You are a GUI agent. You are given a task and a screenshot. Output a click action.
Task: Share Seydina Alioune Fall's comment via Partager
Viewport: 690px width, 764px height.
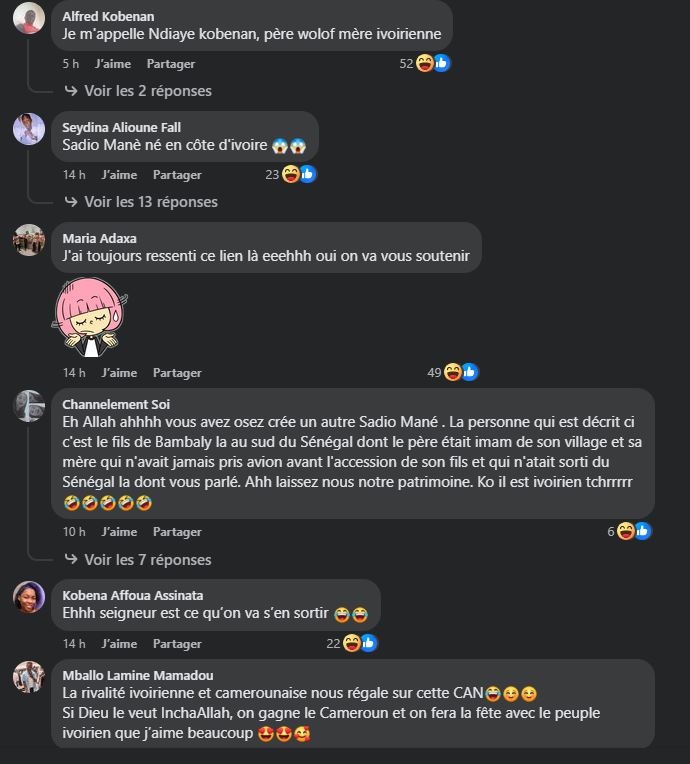click(x=177, y=175)
